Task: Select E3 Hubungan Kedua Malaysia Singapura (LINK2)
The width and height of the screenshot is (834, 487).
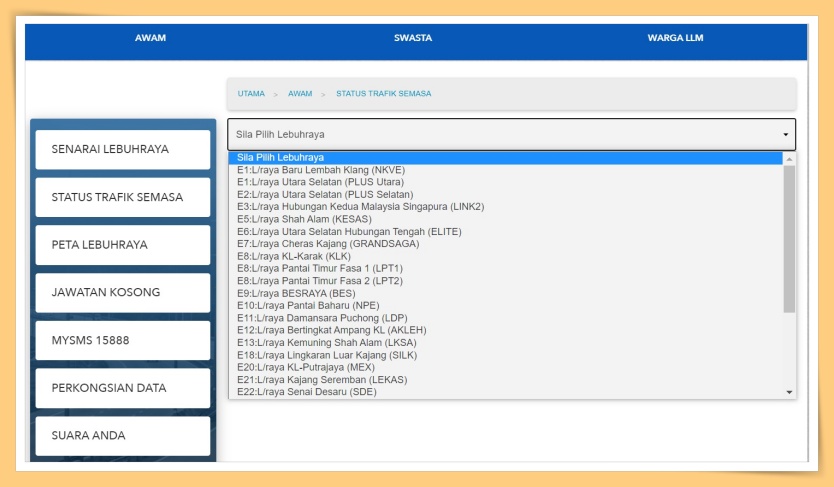Action: [x=505, y=207]
